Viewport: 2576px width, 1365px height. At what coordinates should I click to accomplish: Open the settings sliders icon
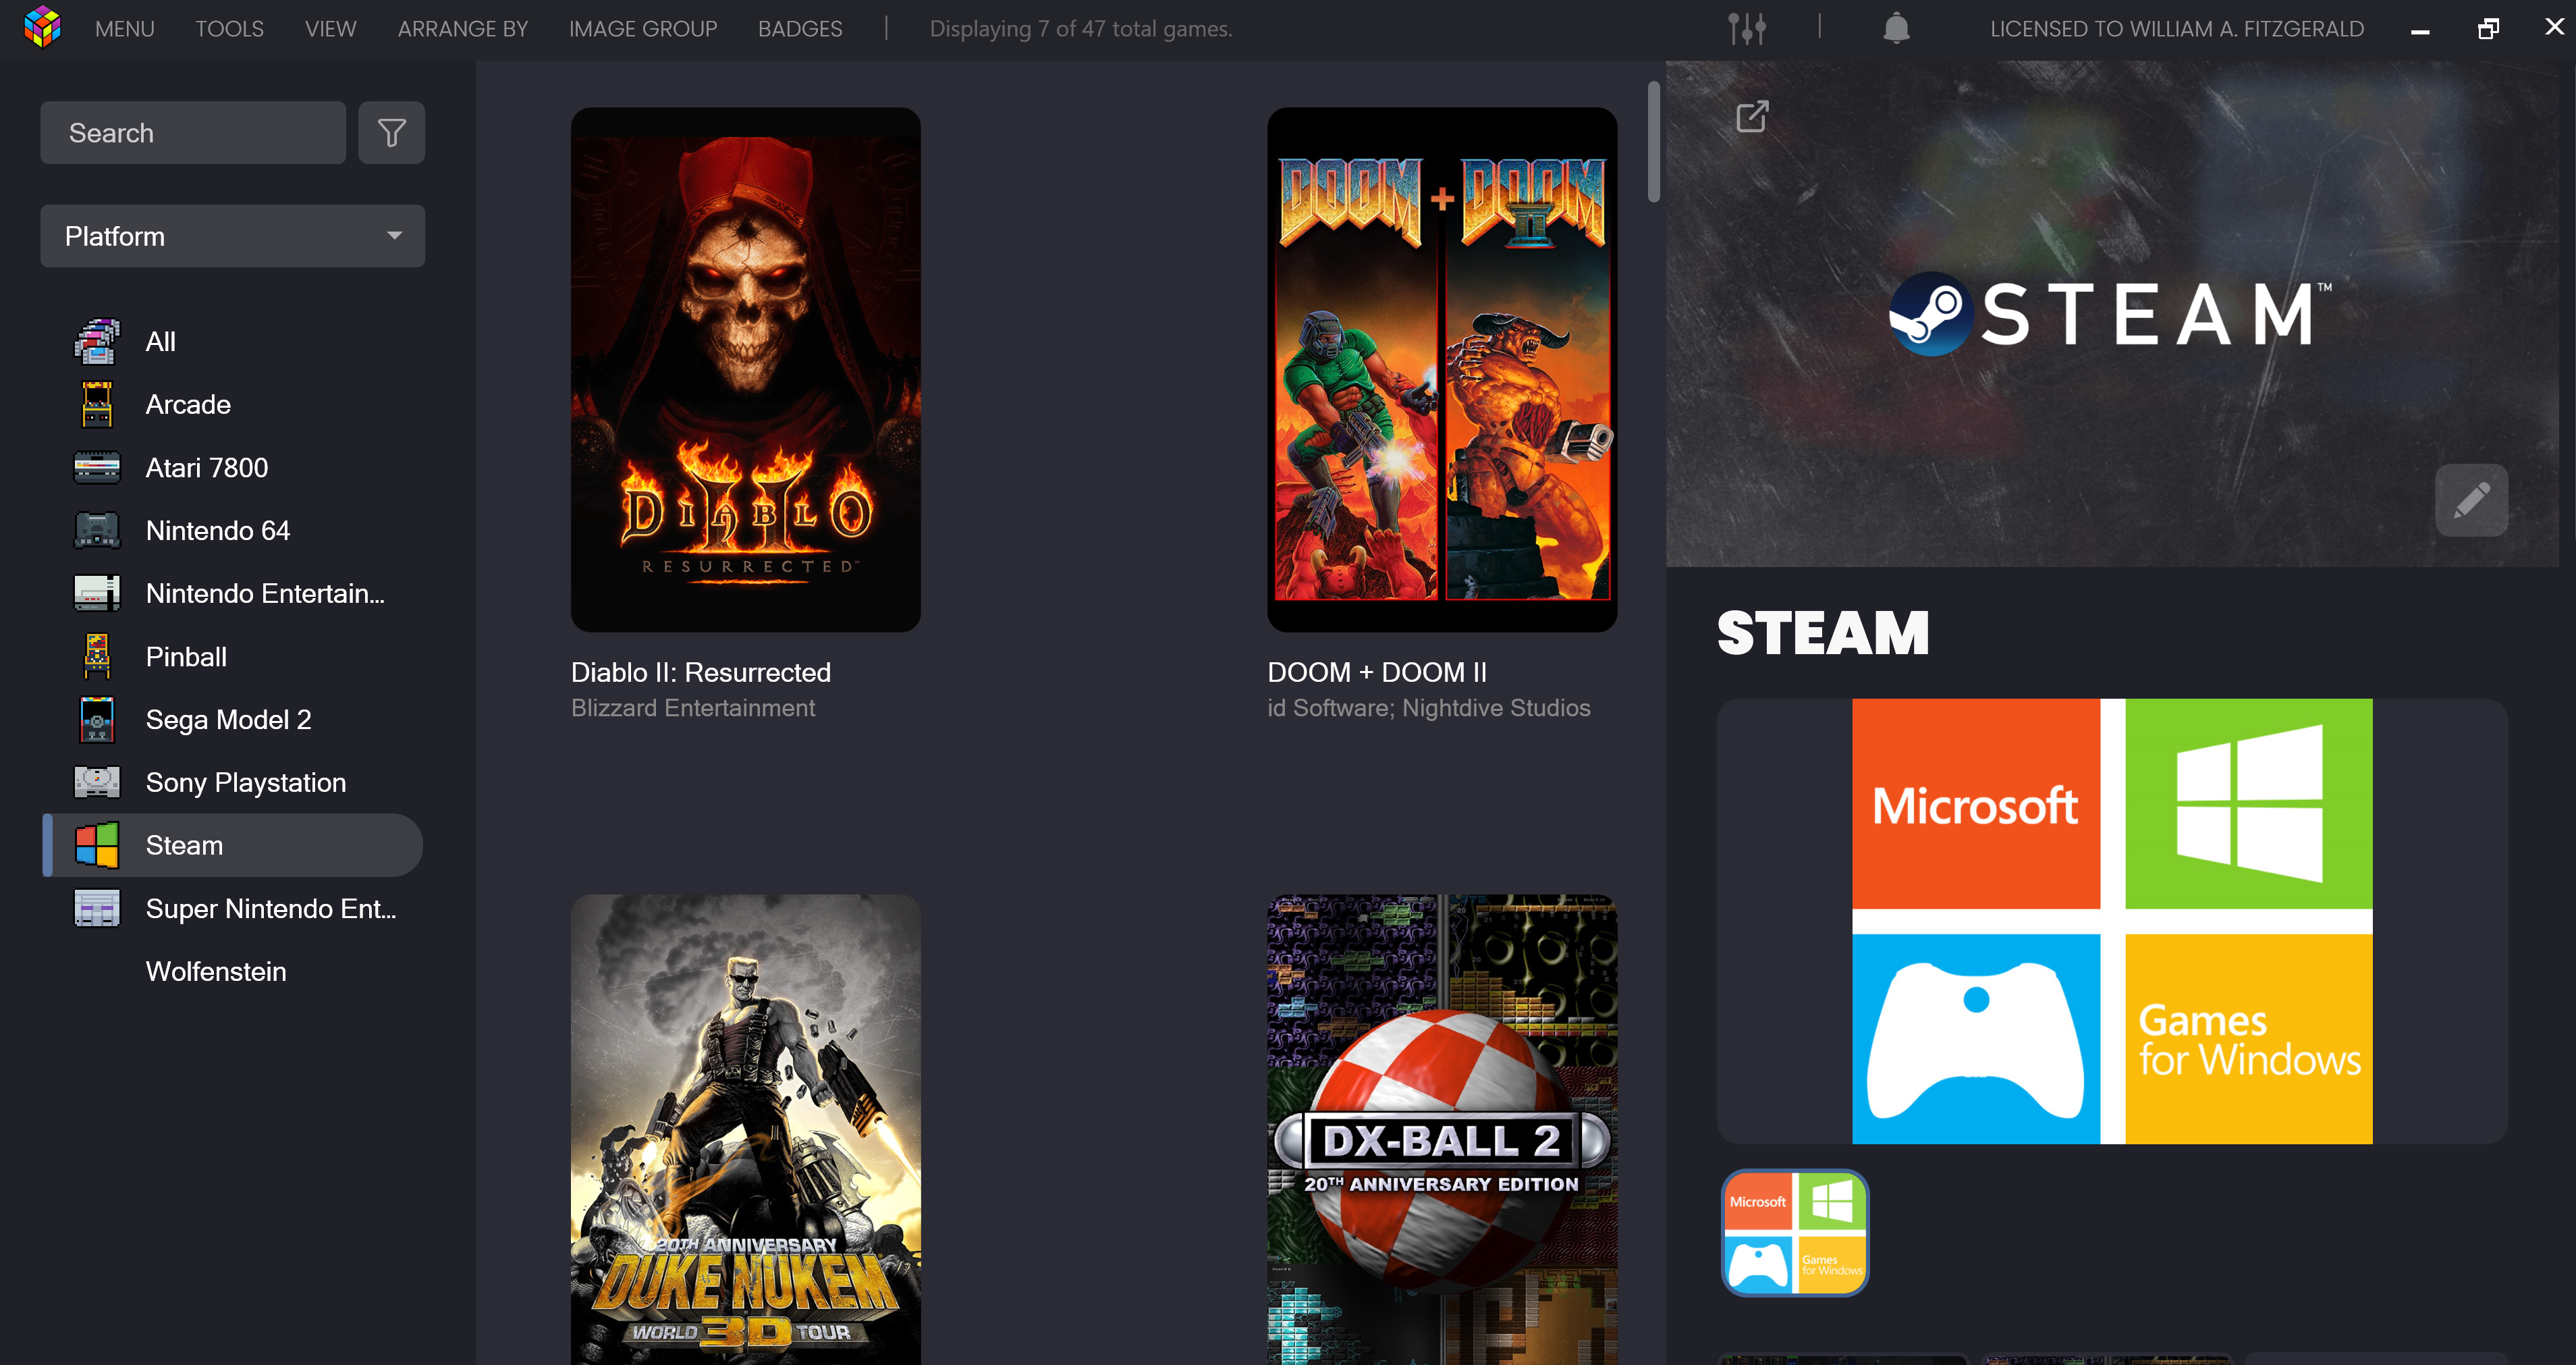pos(1746,29)
